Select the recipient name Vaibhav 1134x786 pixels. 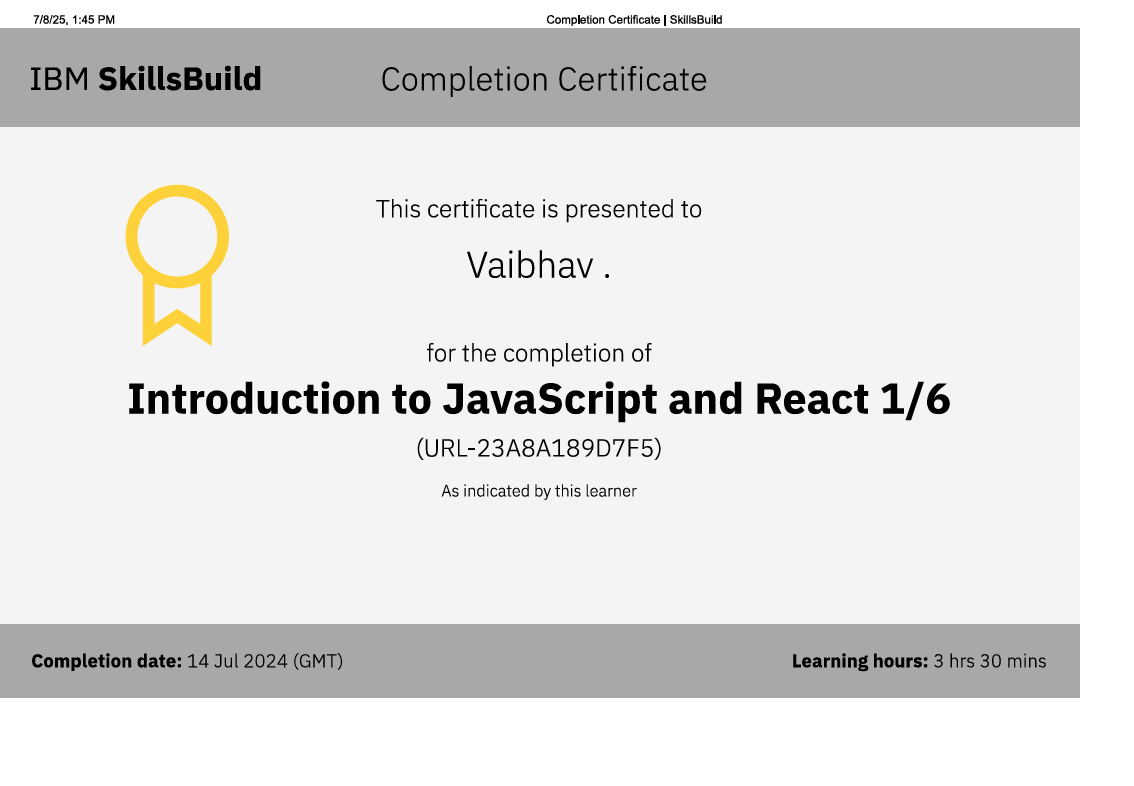coord(540,265)
